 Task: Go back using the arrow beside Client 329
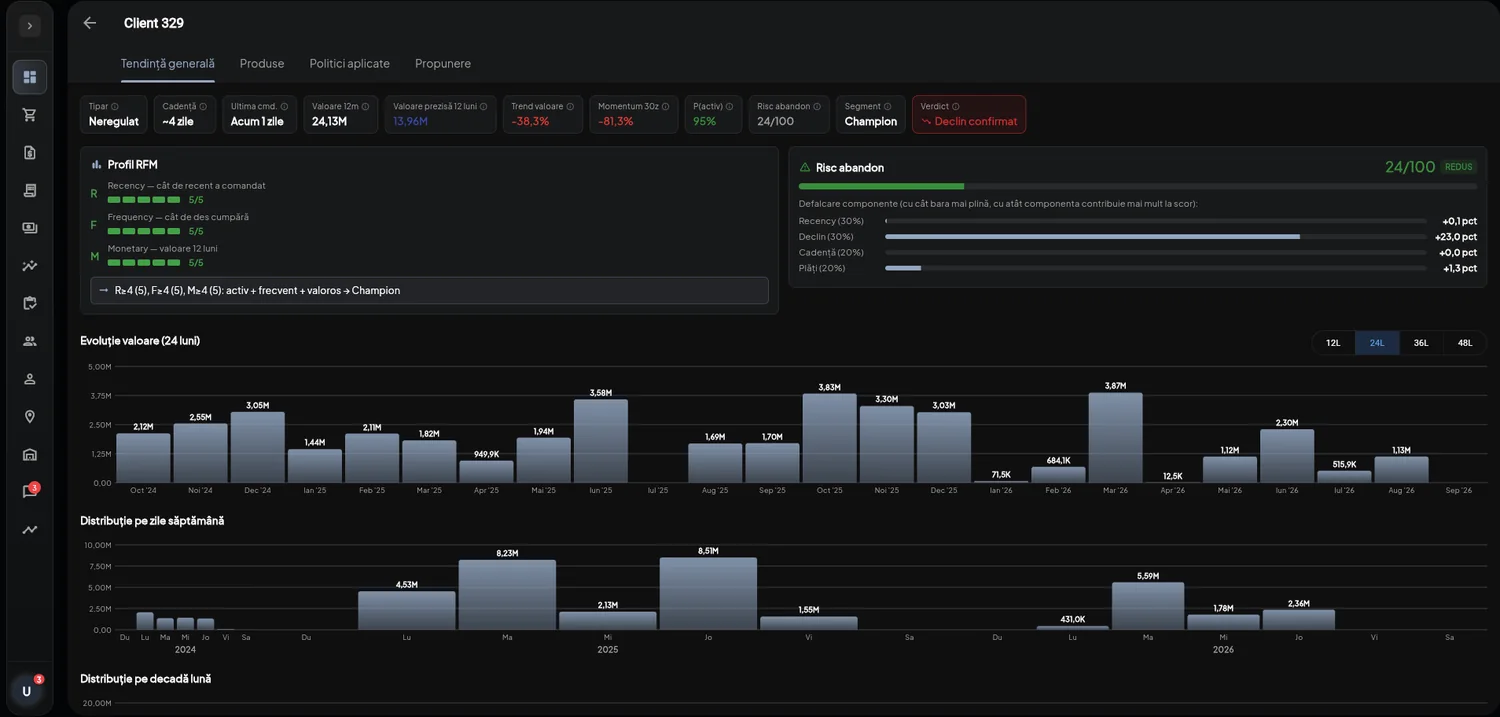tap(90, 23)
